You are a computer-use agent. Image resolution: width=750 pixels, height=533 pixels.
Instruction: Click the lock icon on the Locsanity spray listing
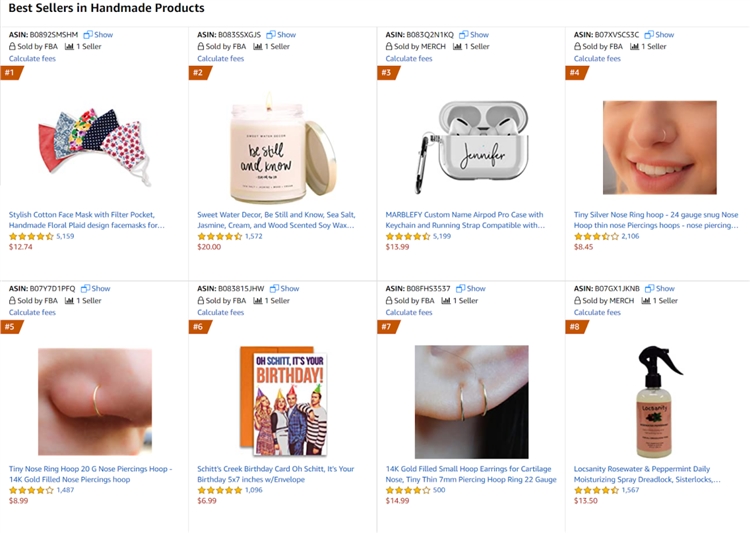tap(577, 300)
